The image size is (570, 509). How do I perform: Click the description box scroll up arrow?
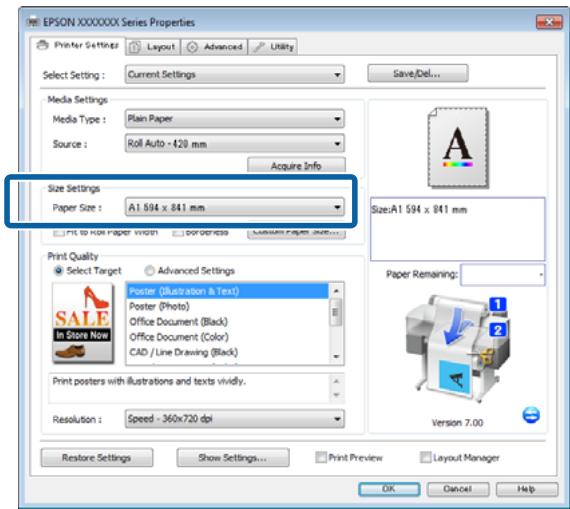click(x=336, y=381)
